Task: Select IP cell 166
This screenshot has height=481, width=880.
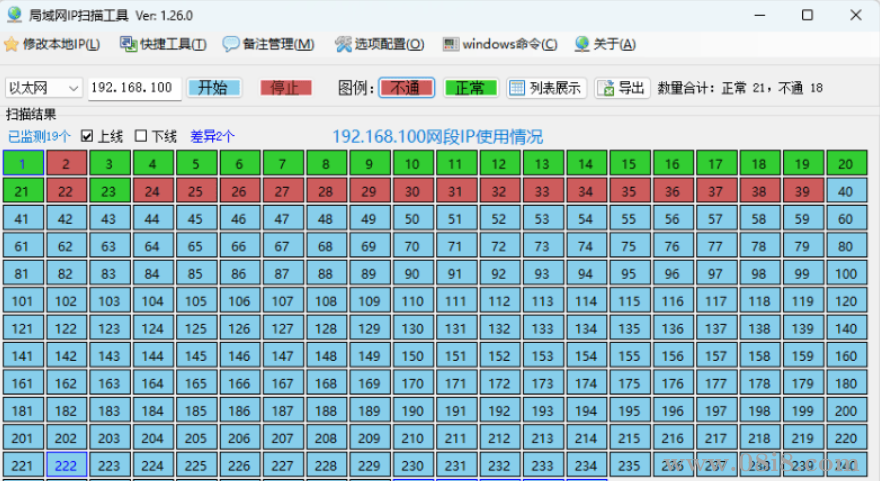Action: pyautogui.click(x=240, y=383)
